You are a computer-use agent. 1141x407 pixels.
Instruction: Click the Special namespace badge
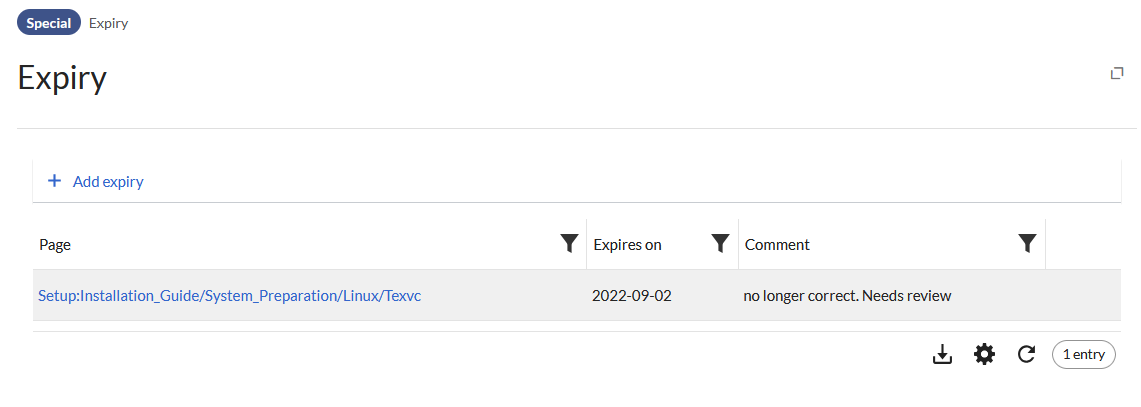click(x=49, y=23)
